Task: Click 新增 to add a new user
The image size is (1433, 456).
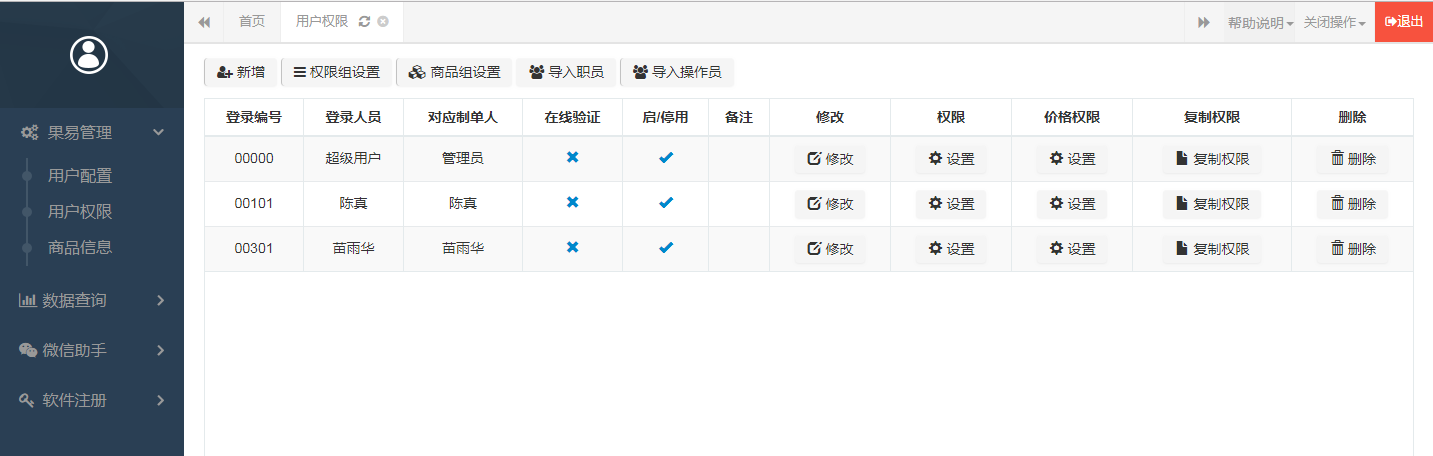Action: 241,72
